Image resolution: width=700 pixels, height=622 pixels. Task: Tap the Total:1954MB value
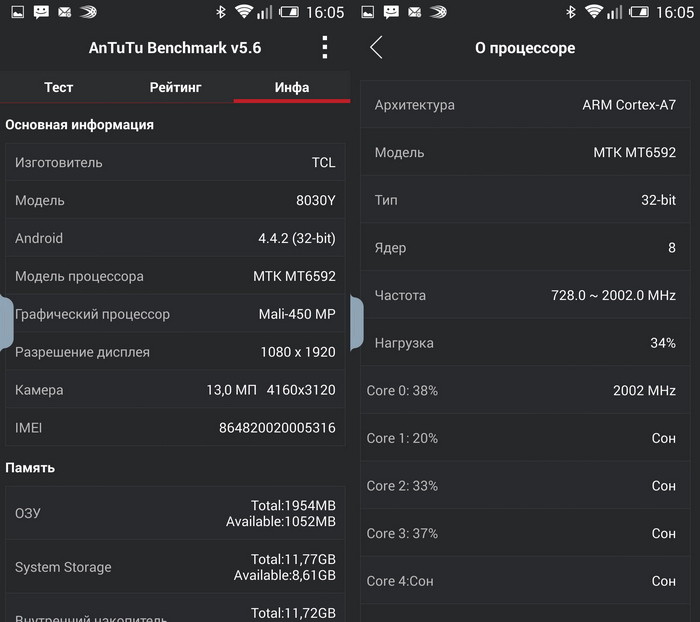293,505
